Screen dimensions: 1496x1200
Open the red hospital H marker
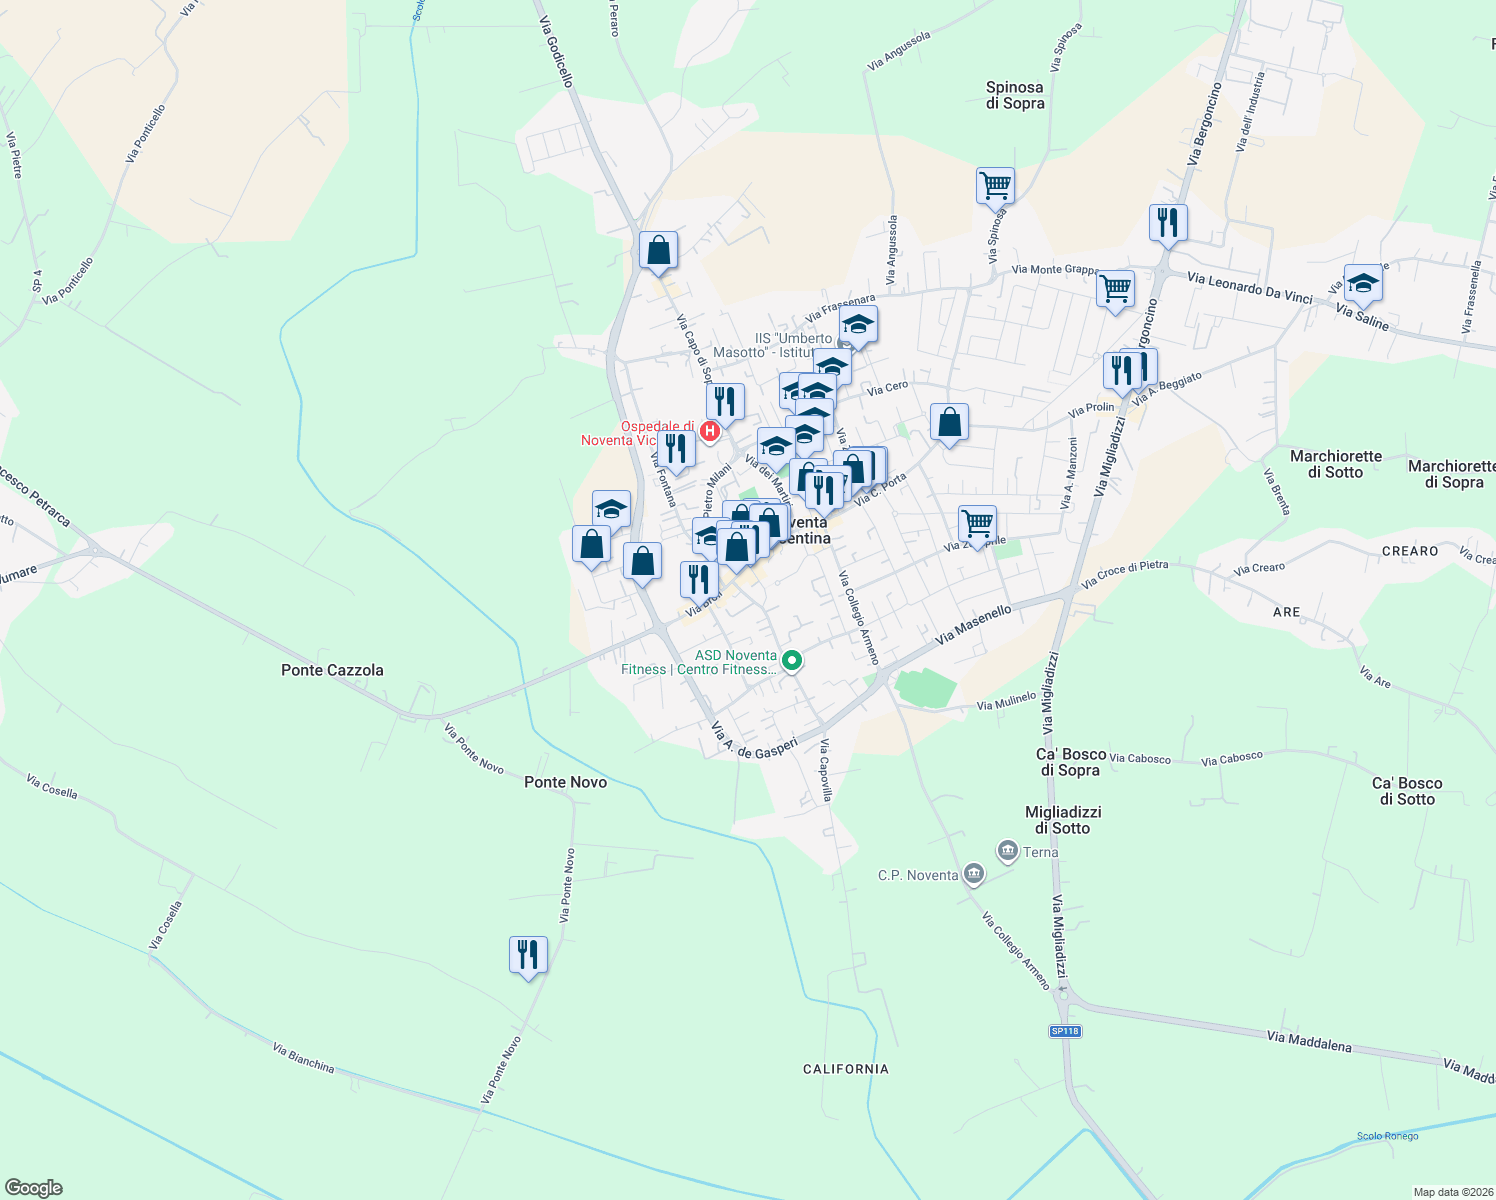709,429
